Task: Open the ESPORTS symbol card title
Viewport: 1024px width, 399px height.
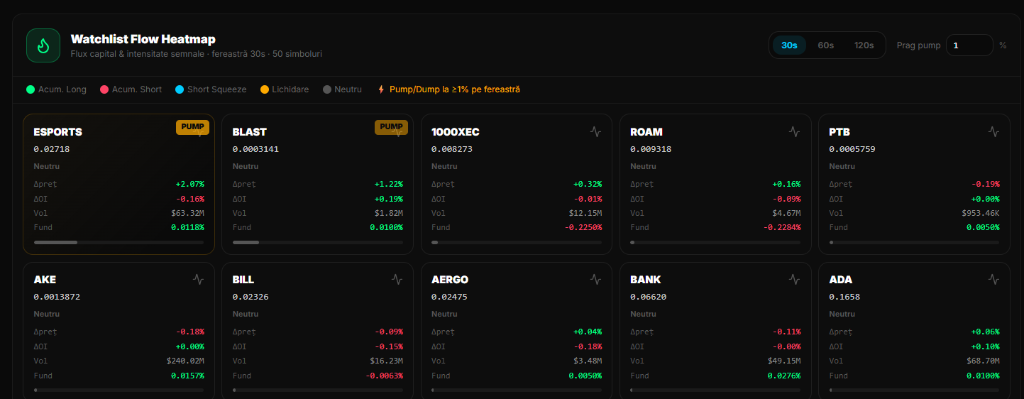Action: (58, 132)
